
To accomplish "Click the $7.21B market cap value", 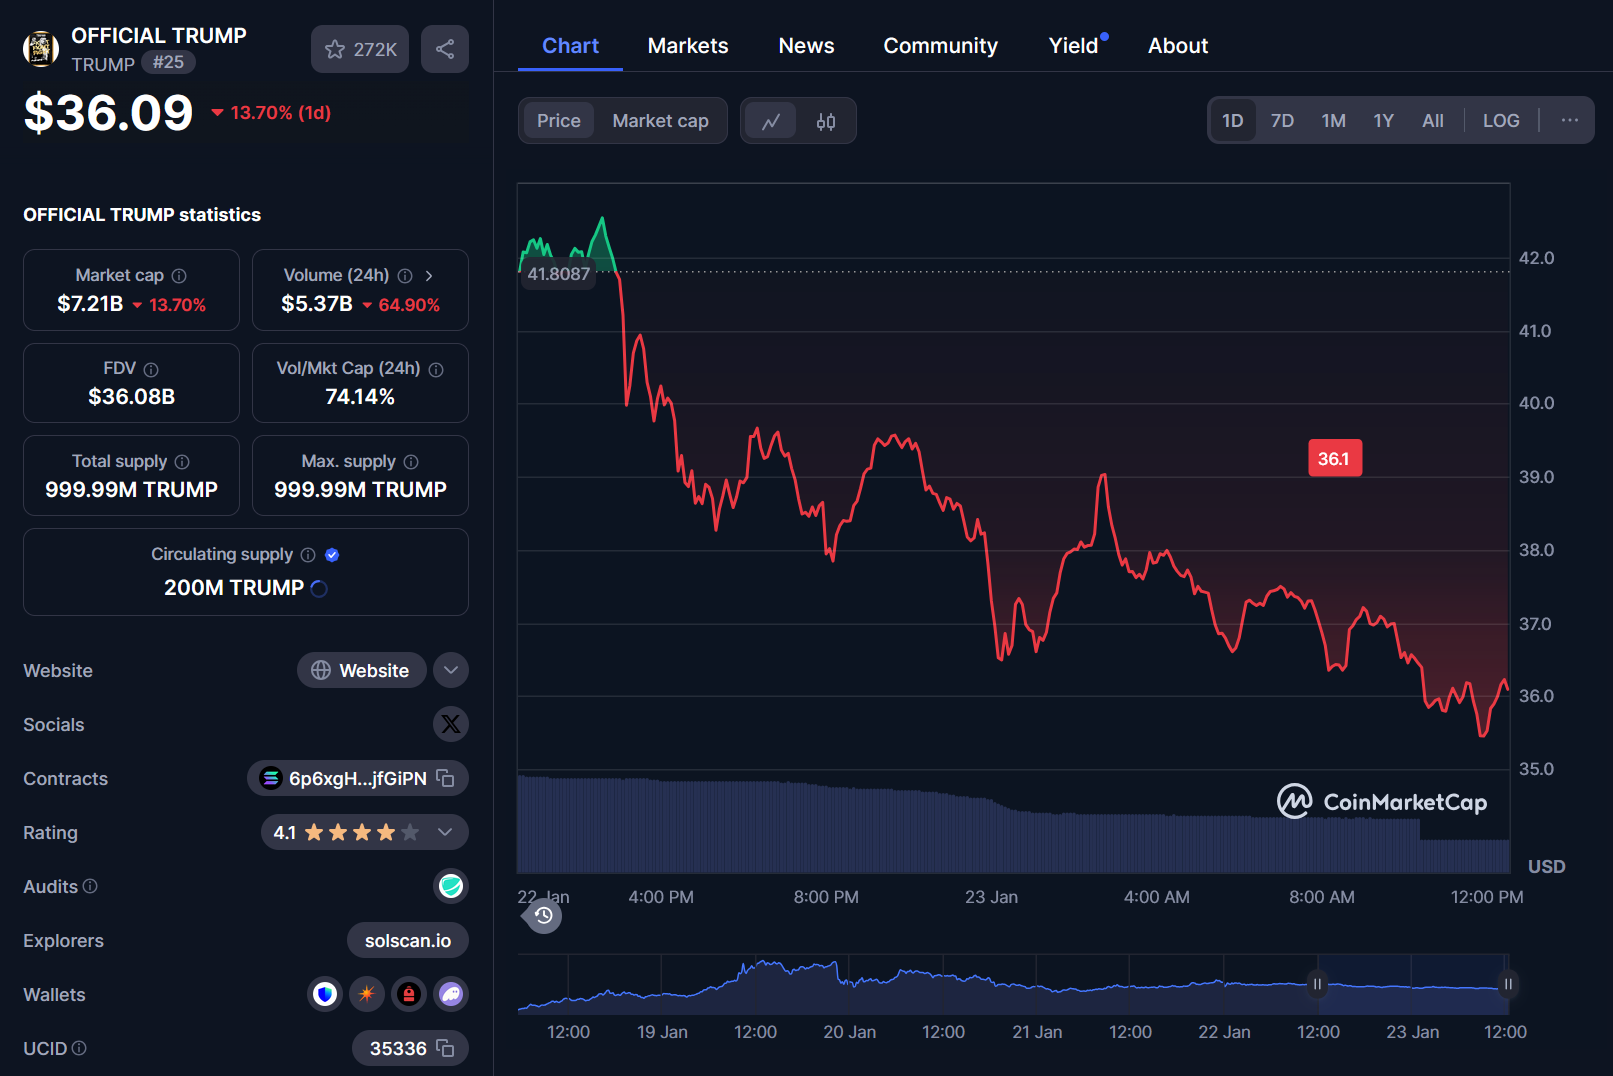I will pyautogui.click(x=90, y=304).
